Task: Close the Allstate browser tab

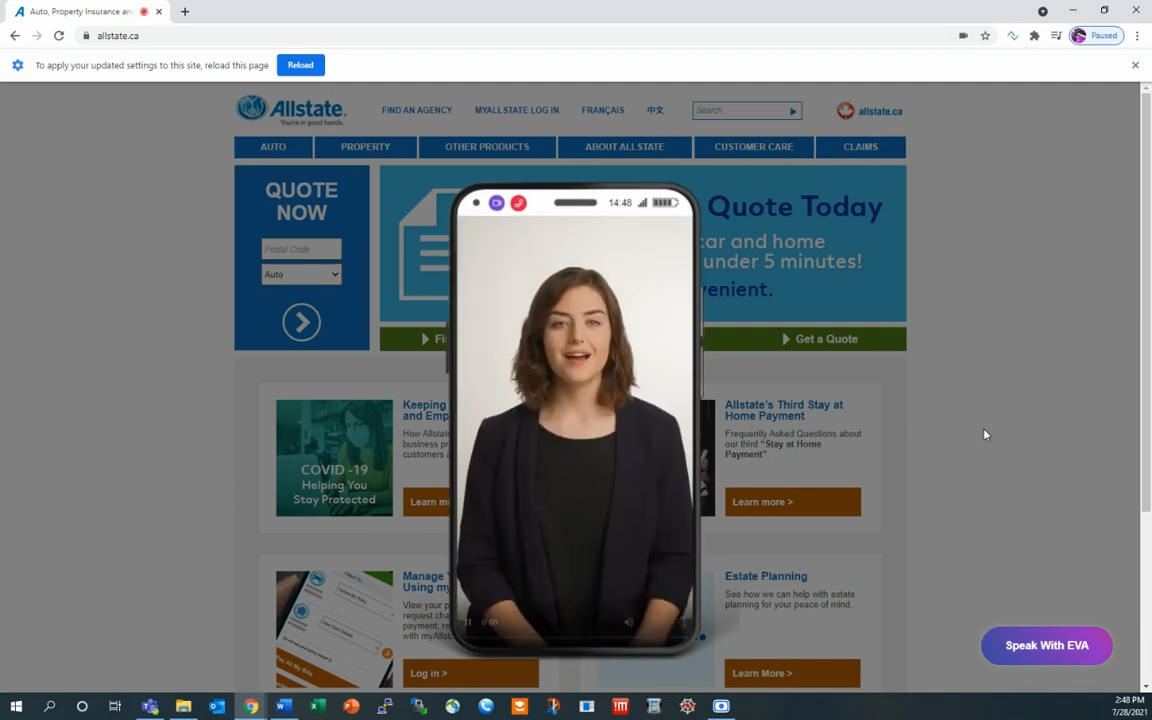Action: 159,12
